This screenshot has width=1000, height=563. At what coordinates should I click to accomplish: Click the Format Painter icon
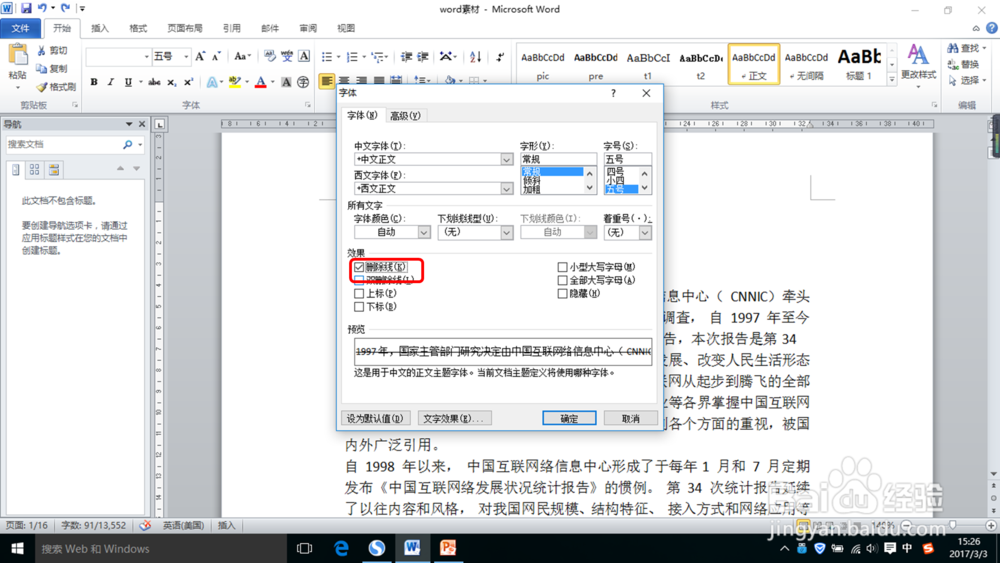(41, 86)
